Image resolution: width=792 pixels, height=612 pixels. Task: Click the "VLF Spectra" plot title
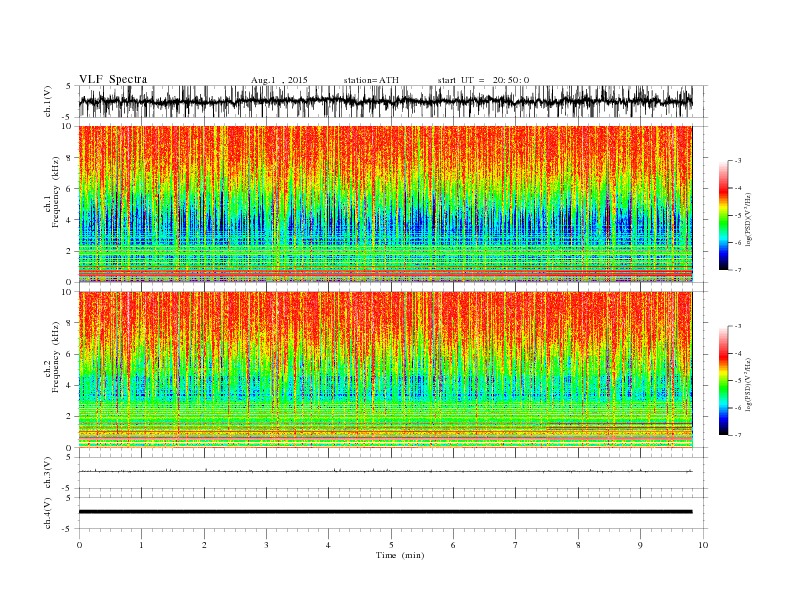coord(113,79)
